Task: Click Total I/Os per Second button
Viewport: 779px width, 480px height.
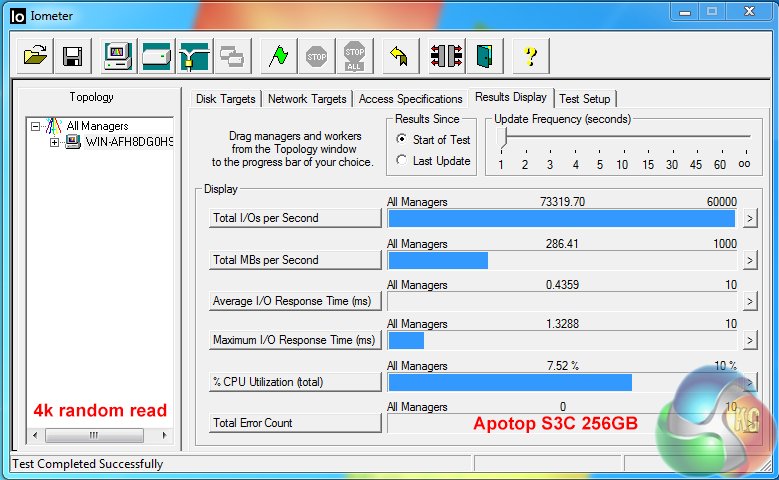Action: [x=295, y=218]
